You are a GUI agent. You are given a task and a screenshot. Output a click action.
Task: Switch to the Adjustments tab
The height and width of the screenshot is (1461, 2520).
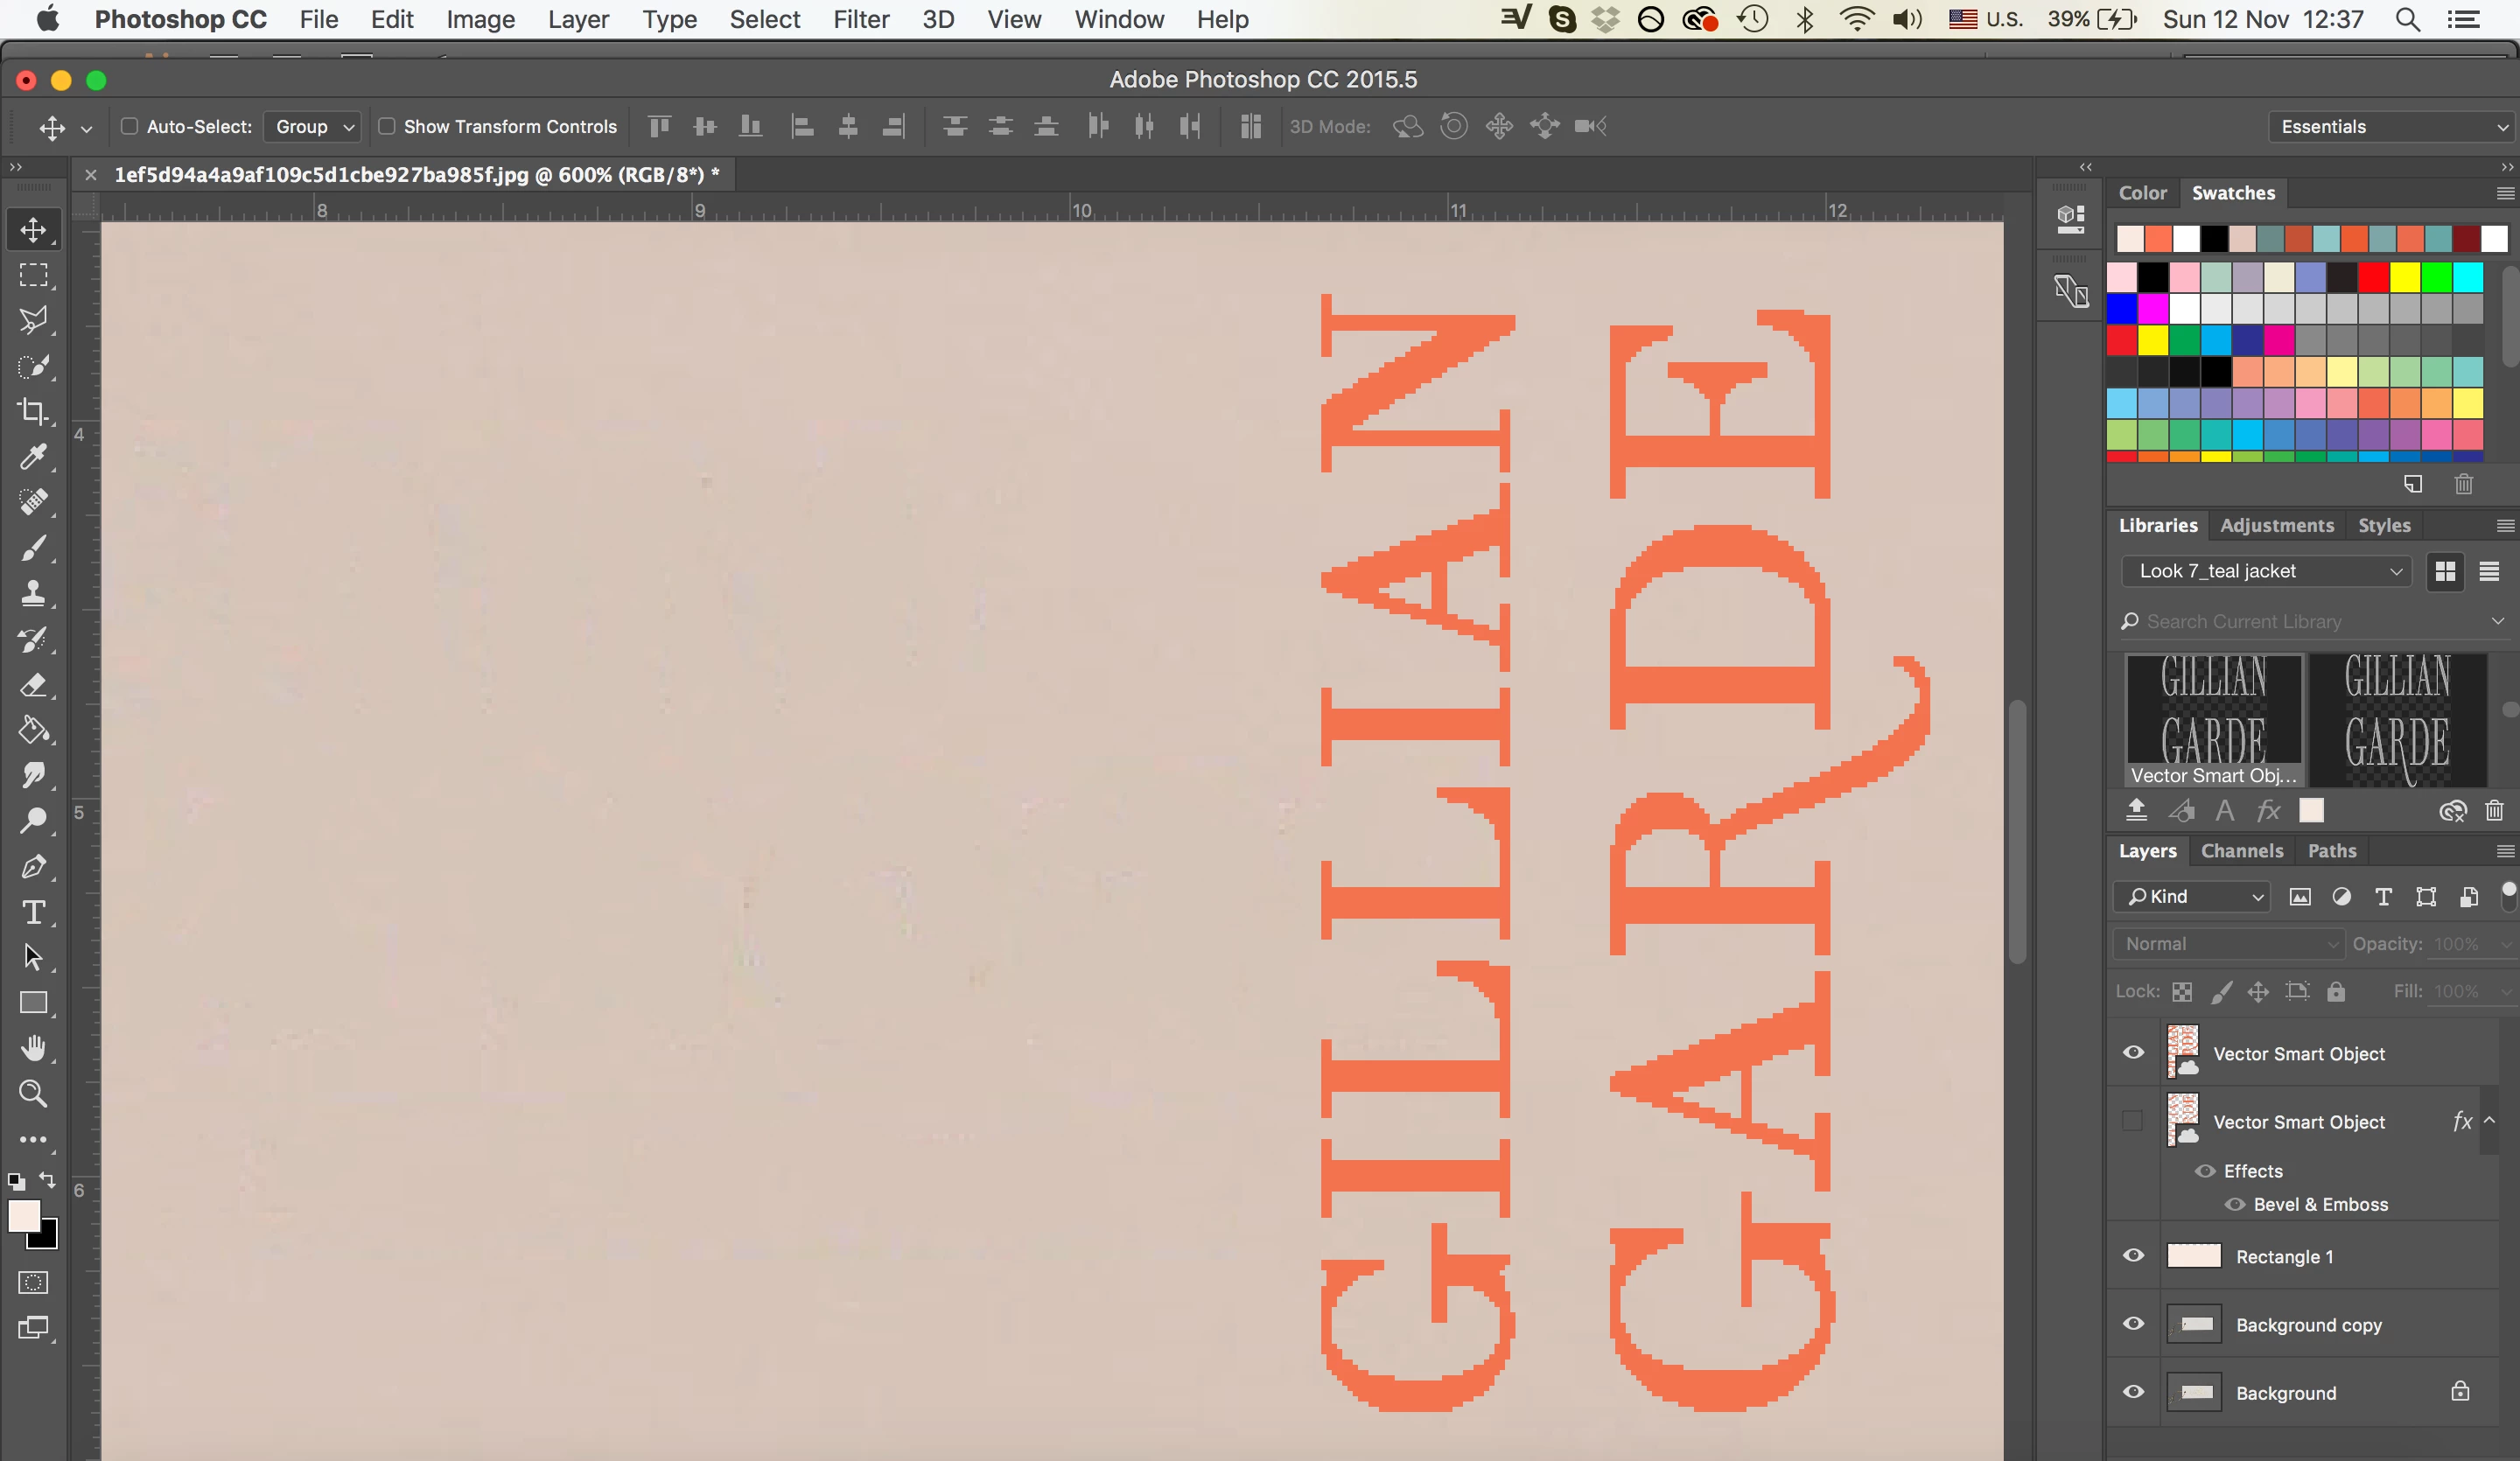coord(2276,525)
